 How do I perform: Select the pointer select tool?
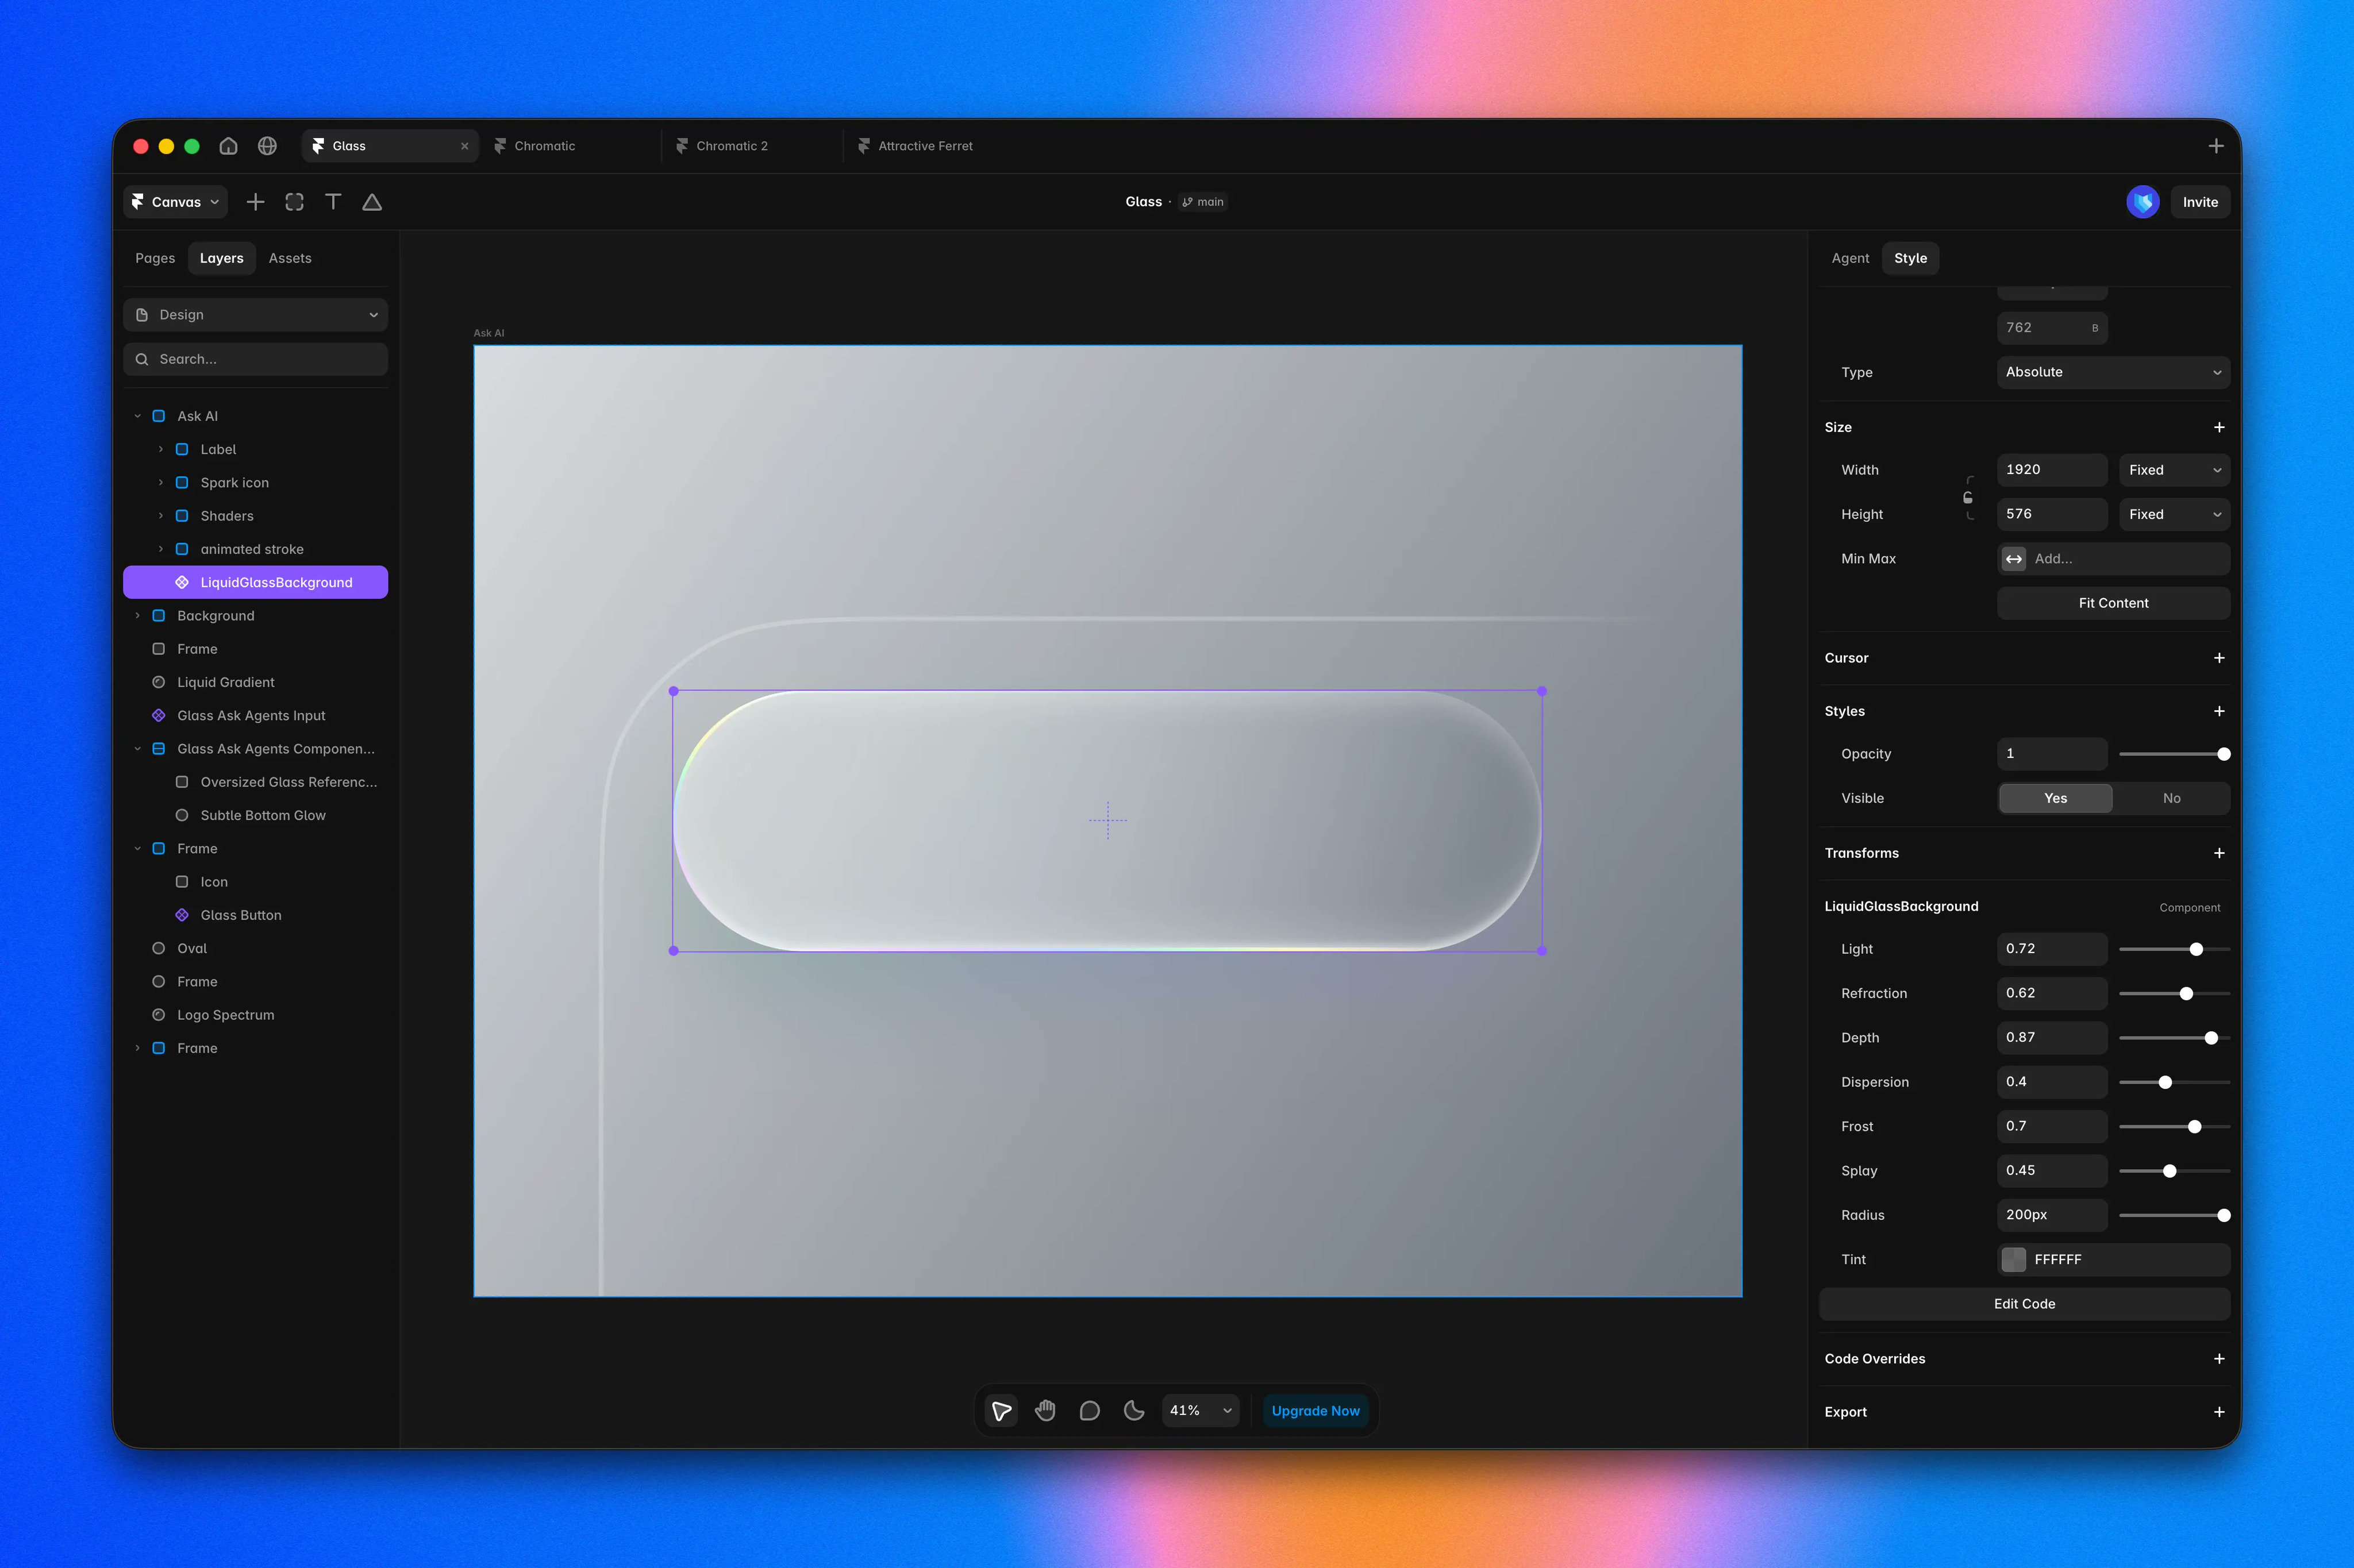[1001, 1411]
